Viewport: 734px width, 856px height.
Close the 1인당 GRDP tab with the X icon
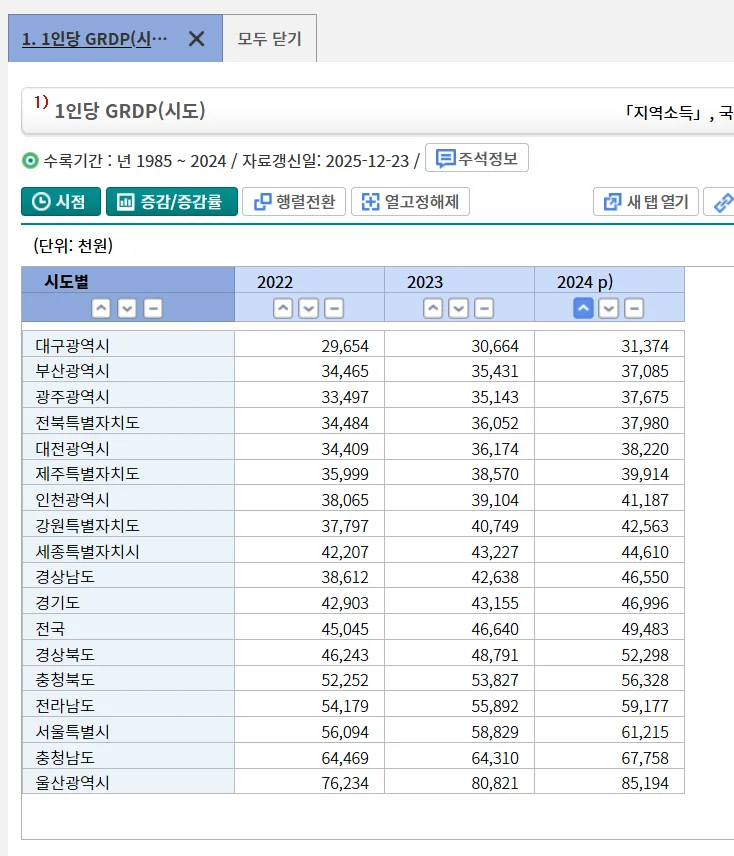click(196, 39)
